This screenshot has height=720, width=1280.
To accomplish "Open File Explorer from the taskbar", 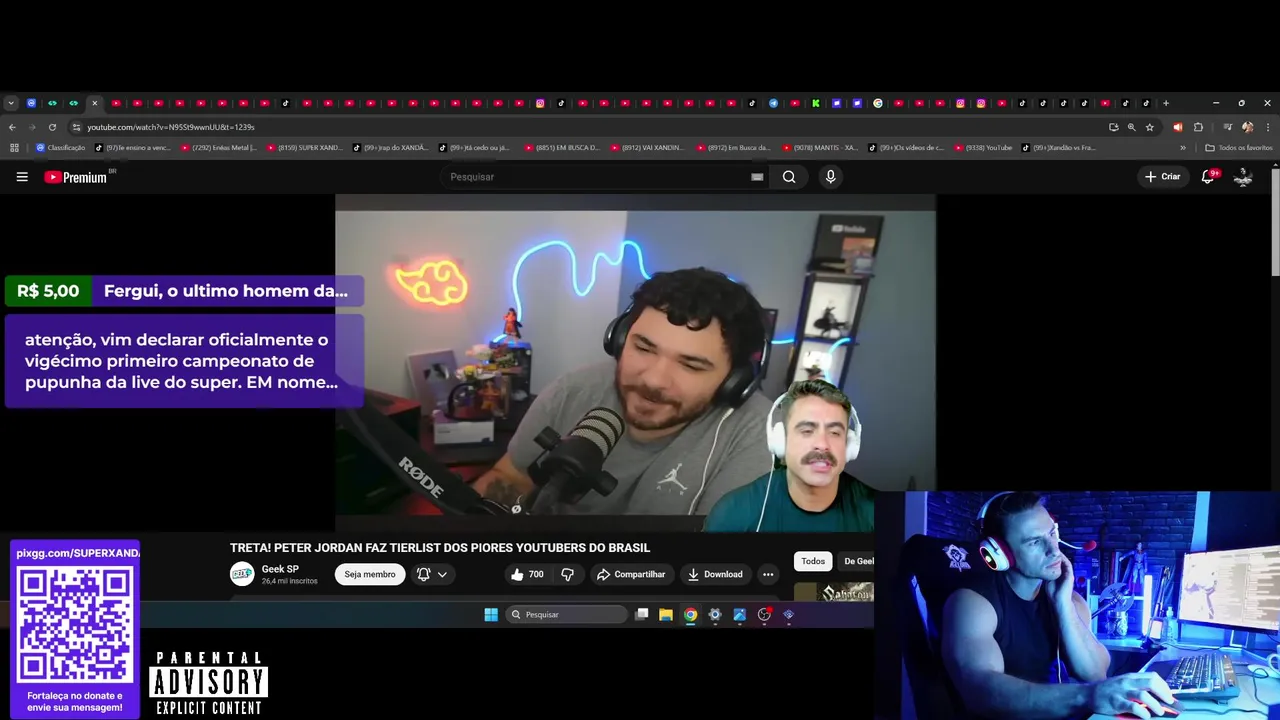I will point(665,614).
